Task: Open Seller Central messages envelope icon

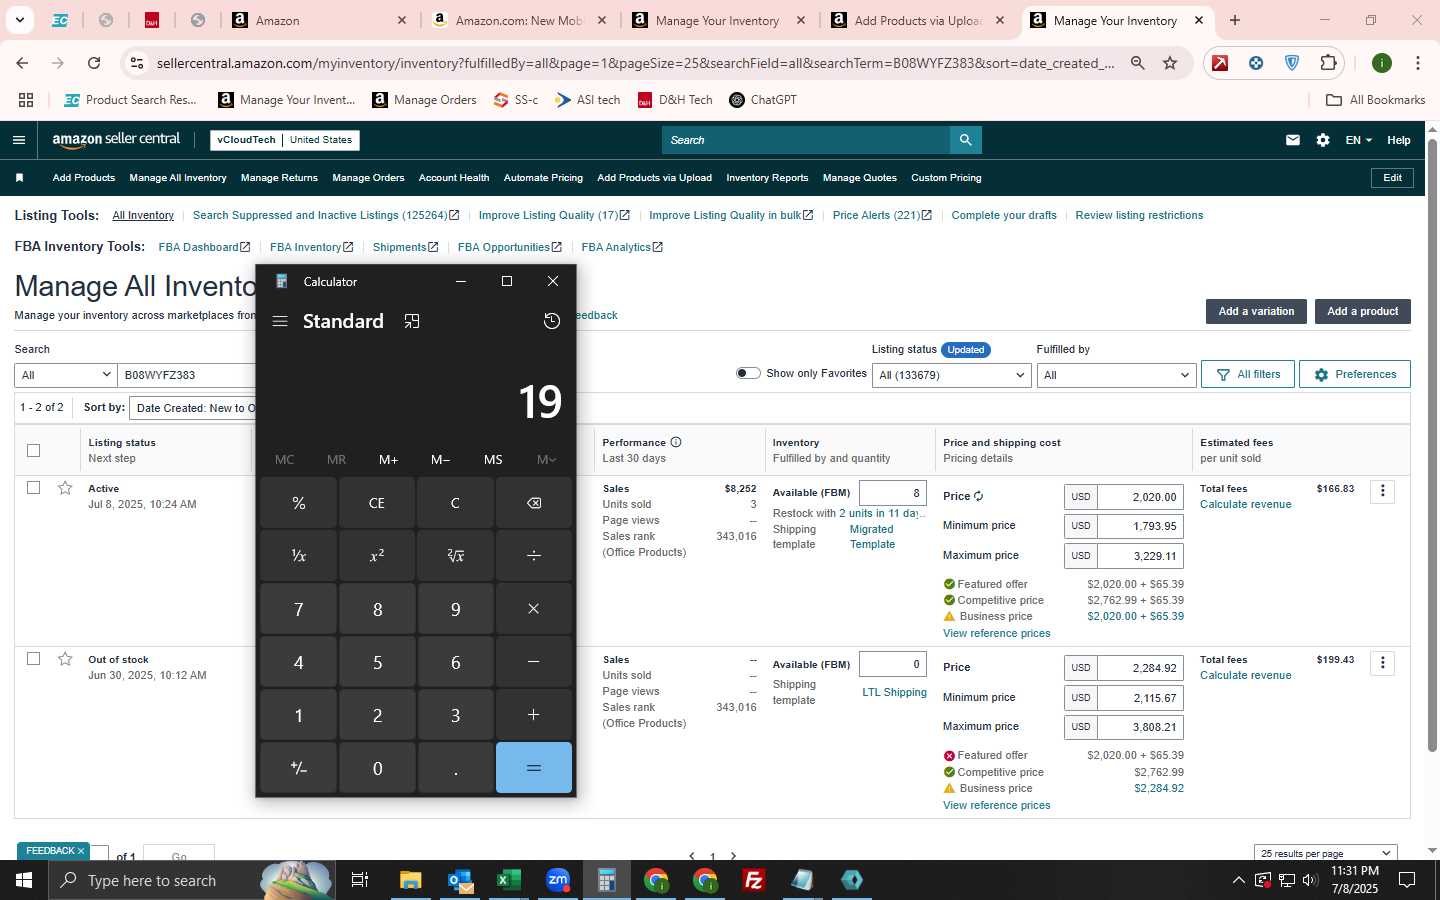Action: click(x=1293, y=140)
